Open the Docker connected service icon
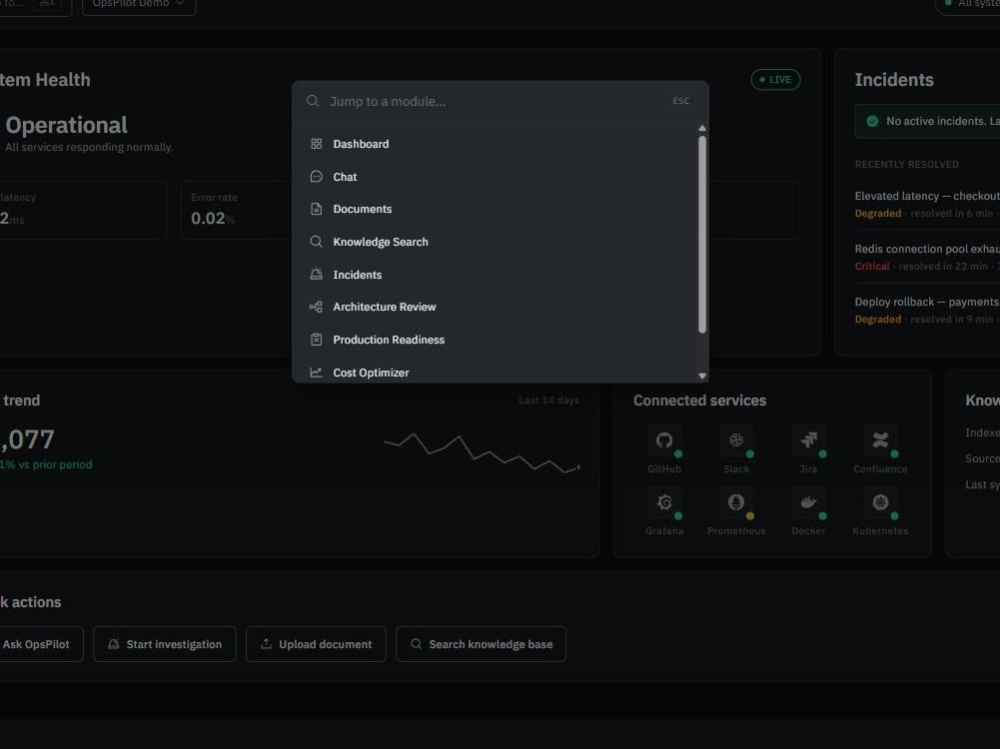Viewport: 1000px width, 749px height. pyautogui.click(x=808, y=503)
